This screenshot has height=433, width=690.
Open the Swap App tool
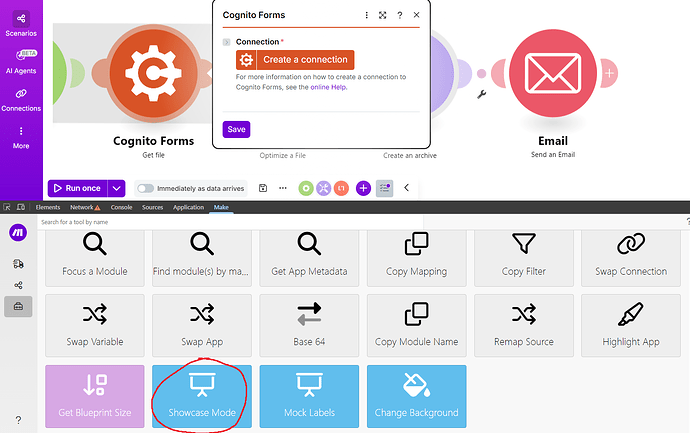click(x=202, y=326)
